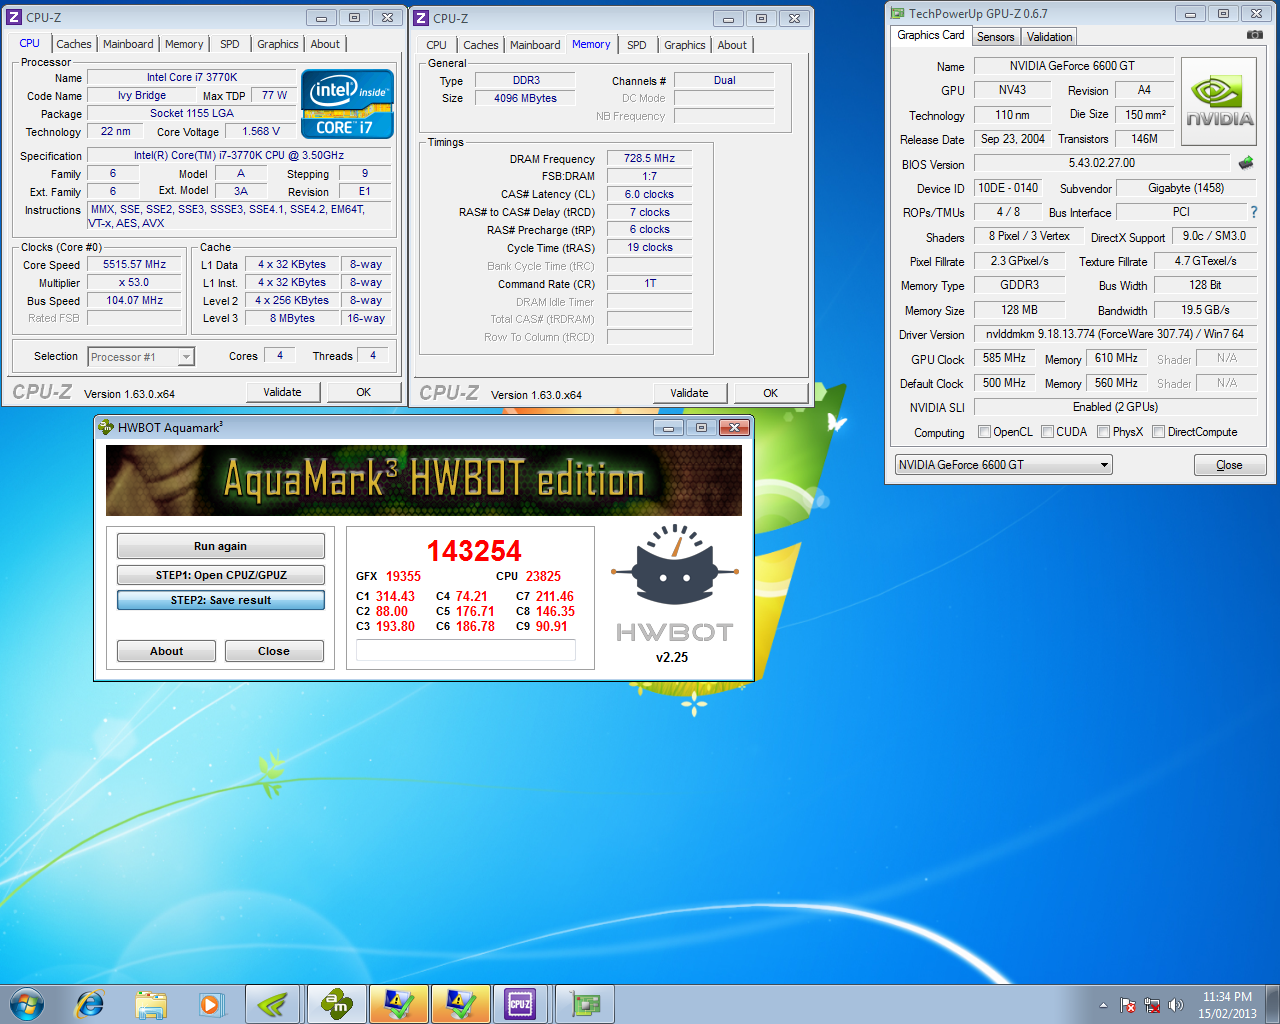Open Mainboard tab in left CPU-Z
The height and width of the screenshot is (1024, 1280).
click(128, 44)
